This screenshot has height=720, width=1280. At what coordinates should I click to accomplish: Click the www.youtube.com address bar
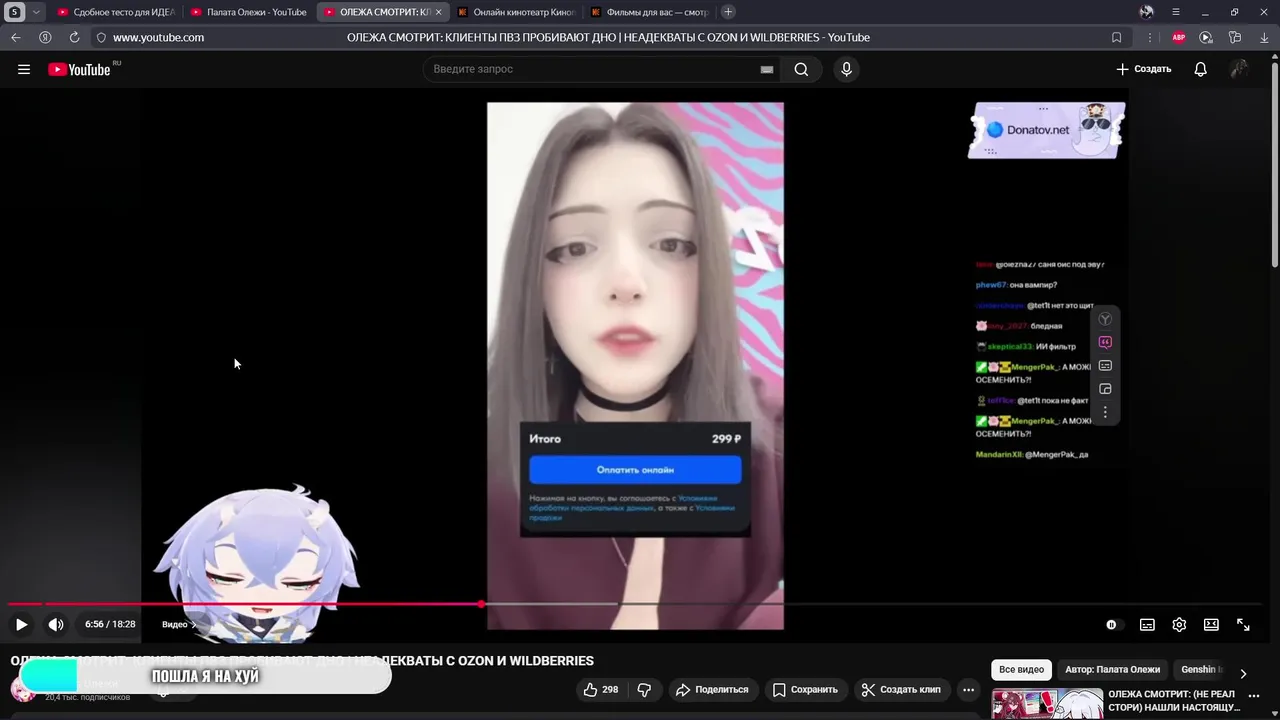point(158,37)
